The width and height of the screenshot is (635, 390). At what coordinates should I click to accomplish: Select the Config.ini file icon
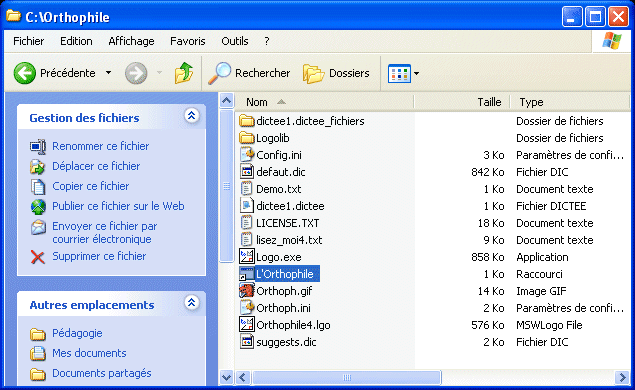[x=247, y=155]
